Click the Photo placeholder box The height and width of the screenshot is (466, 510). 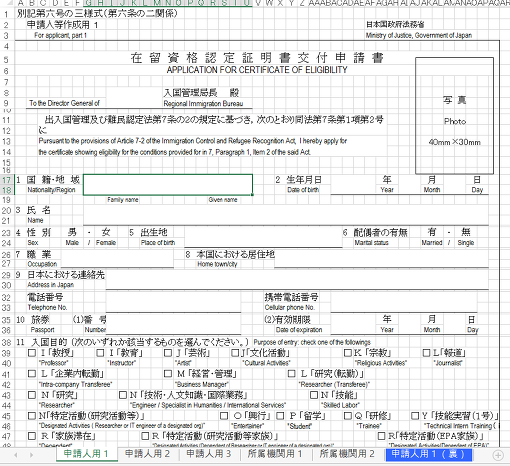coord(454,116)
